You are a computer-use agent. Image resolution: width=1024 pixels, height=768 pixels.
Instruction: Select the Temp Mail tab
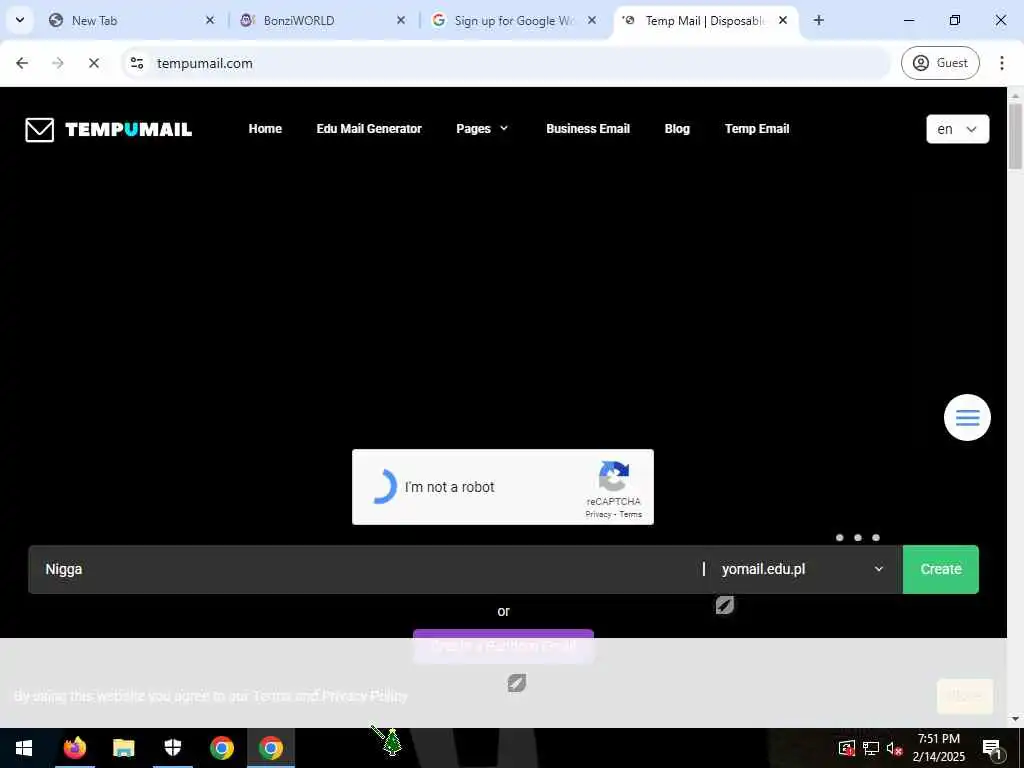pyautogui.click(x=704, y=20)
